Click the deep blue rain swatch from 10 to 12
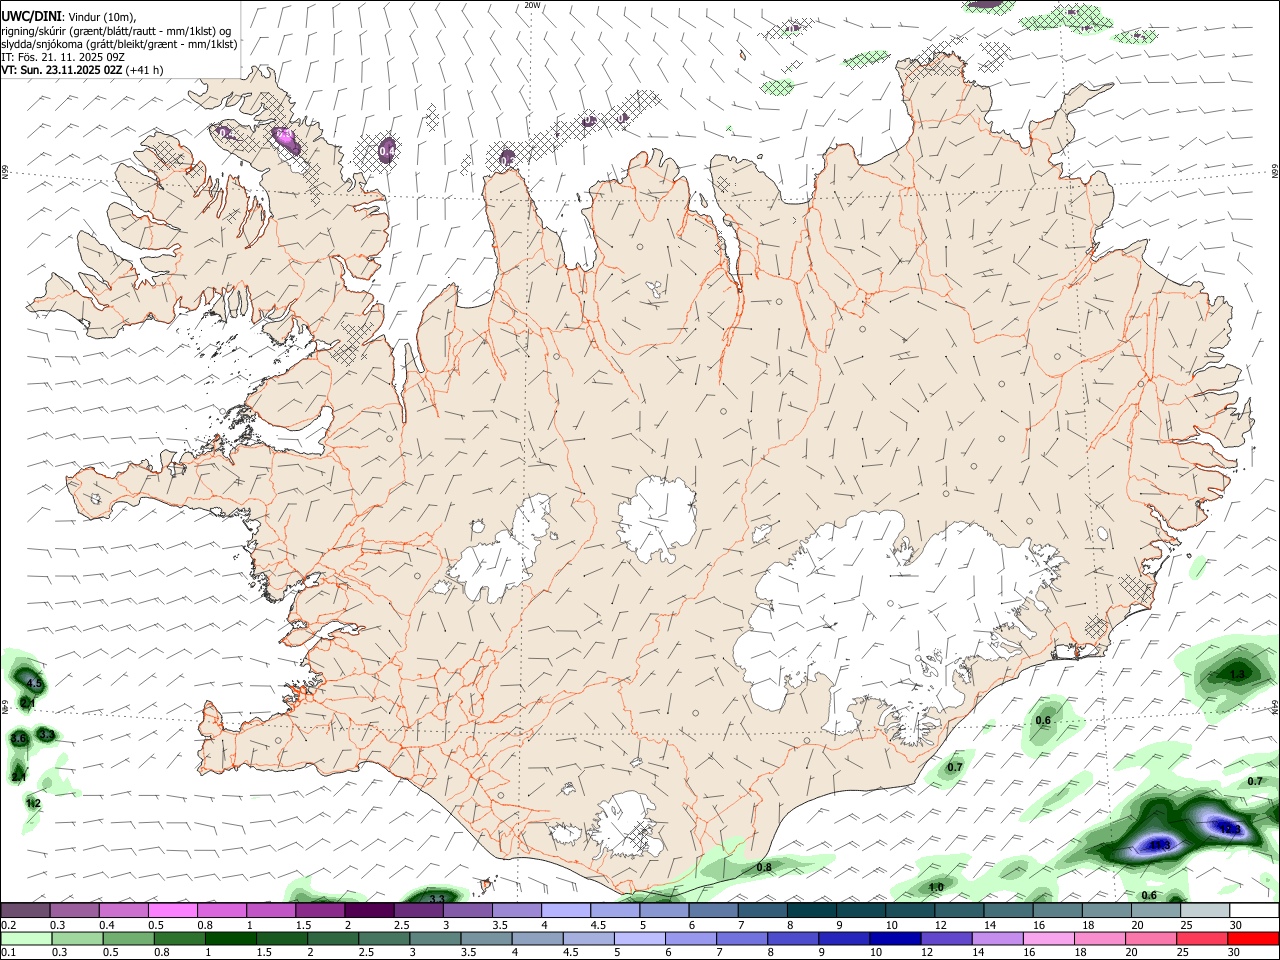Viewport: 1280px width, 960px height. coord(895,939)
